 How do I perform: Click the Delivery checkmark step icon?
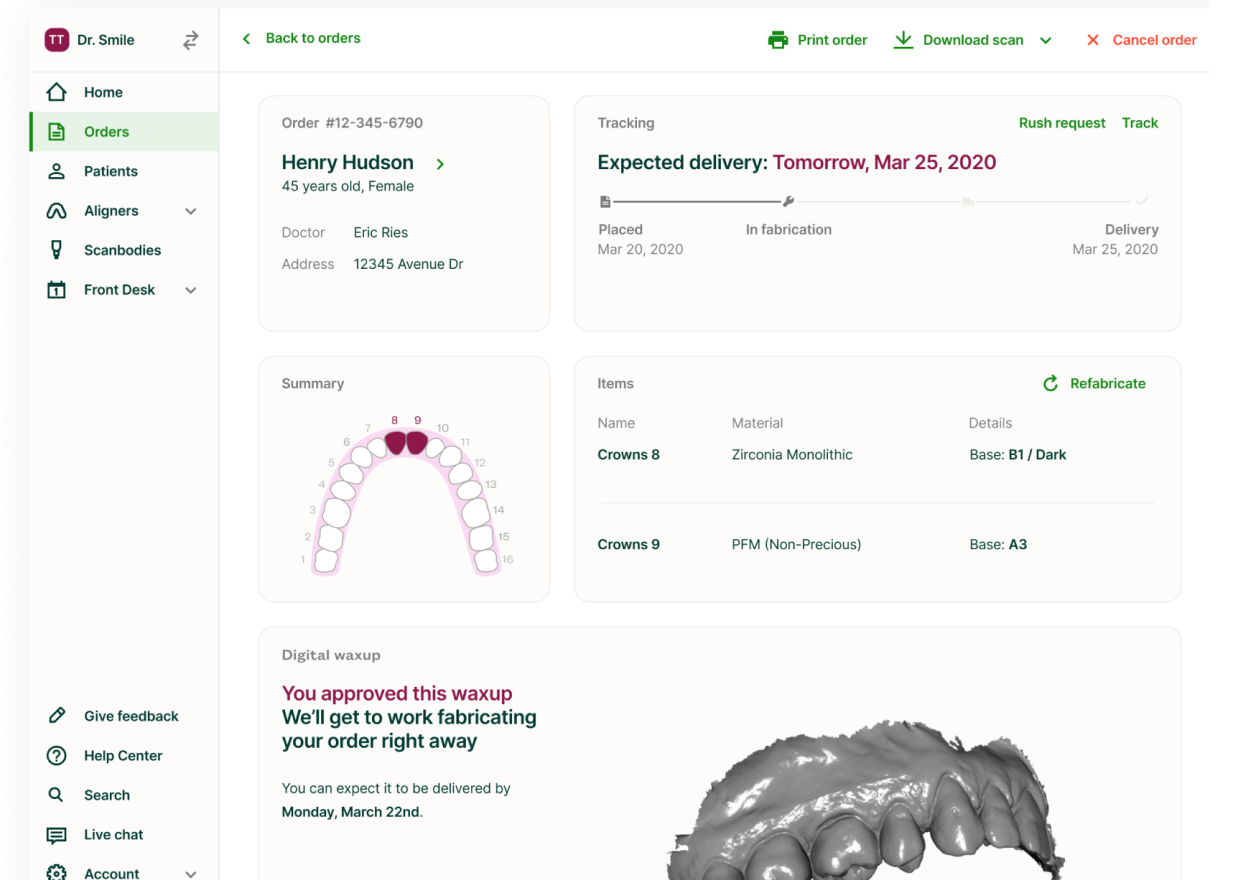coord(1142,202)
